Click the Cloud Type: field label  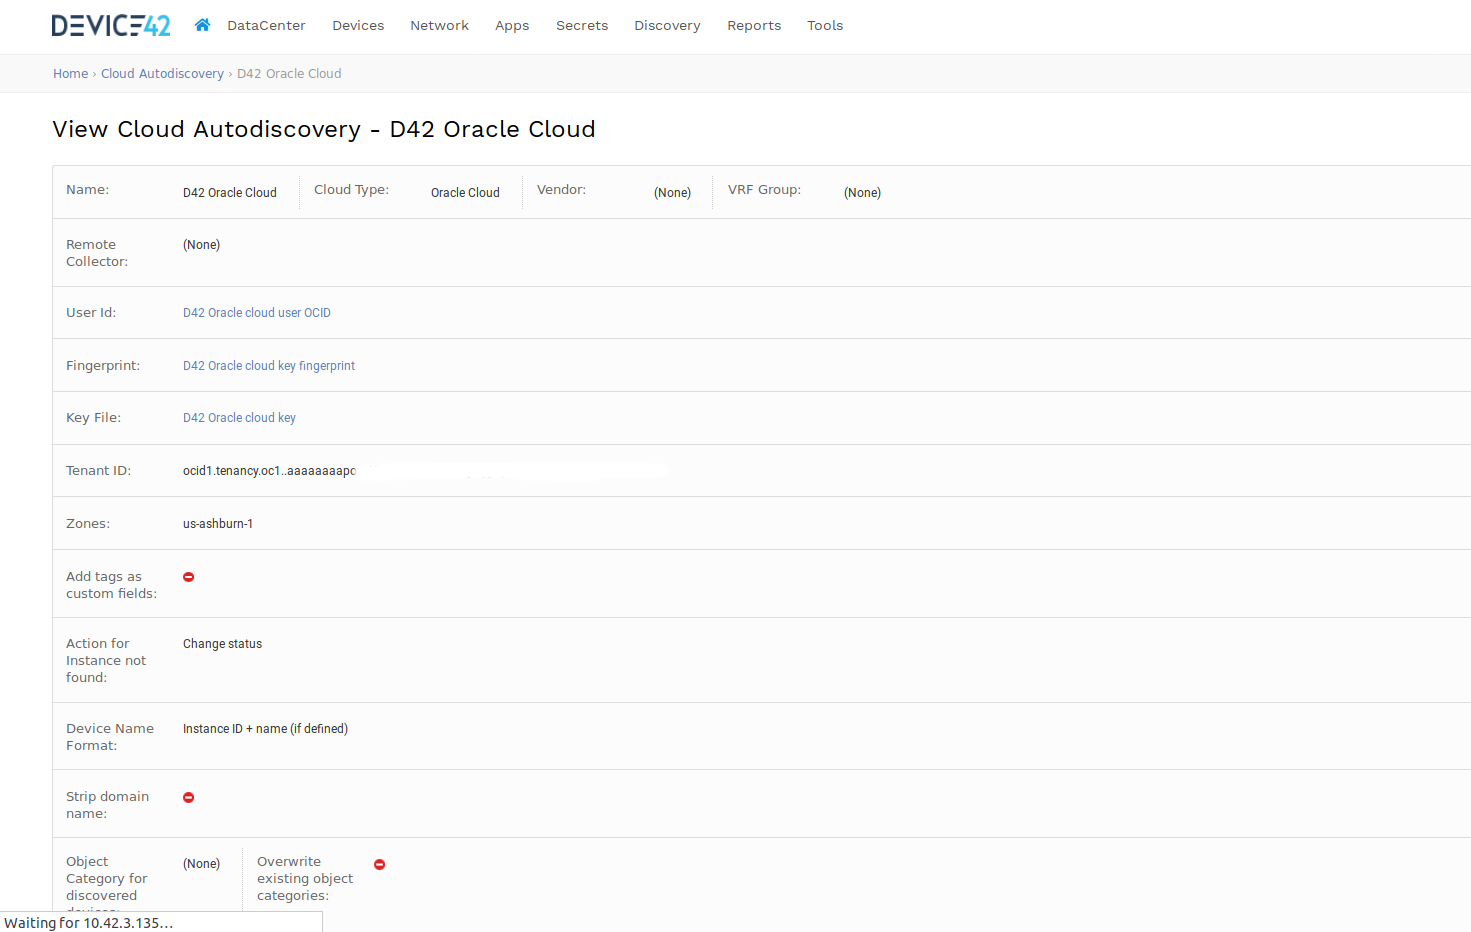click(x=351, y=190)
